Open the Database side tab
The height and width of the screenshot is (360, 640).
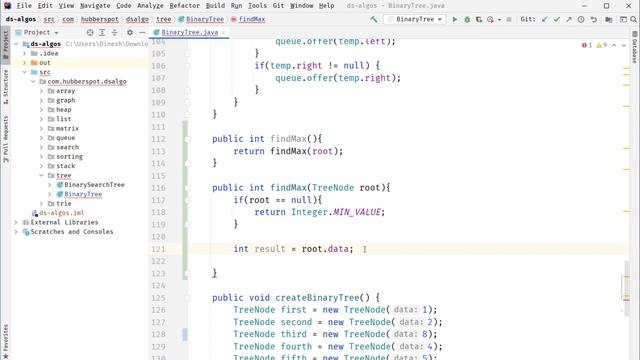pyautogui.click(x=635, y=47)
